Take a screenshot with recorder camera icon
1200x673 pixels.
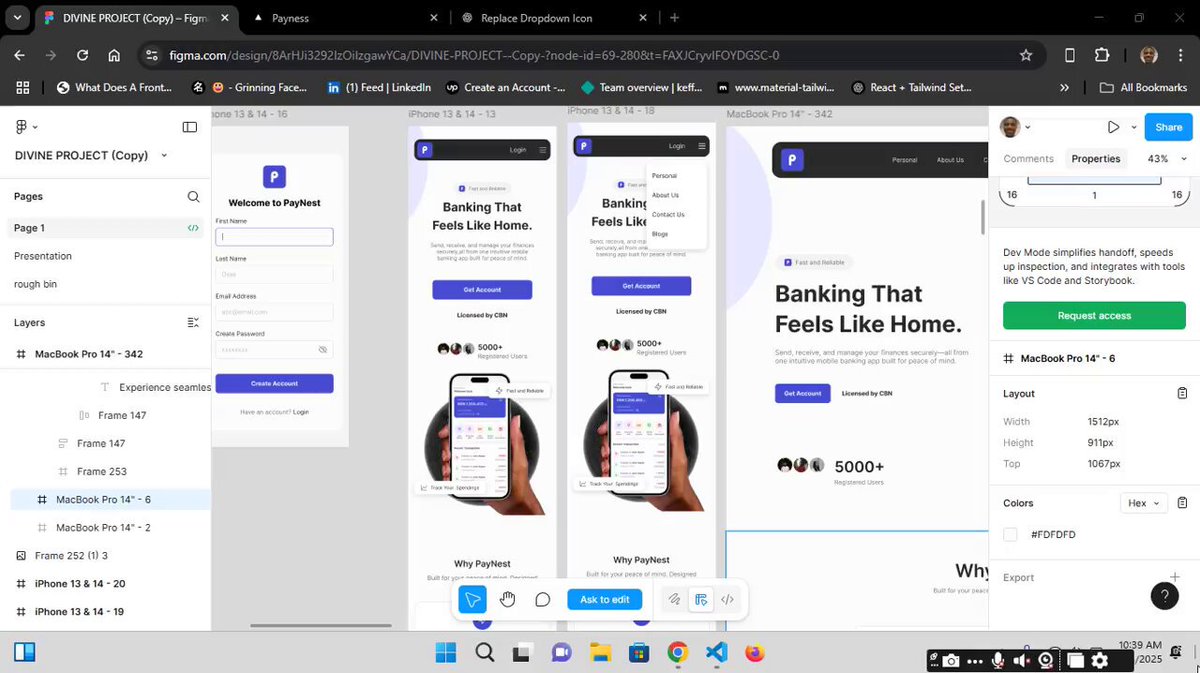point(951,661)
